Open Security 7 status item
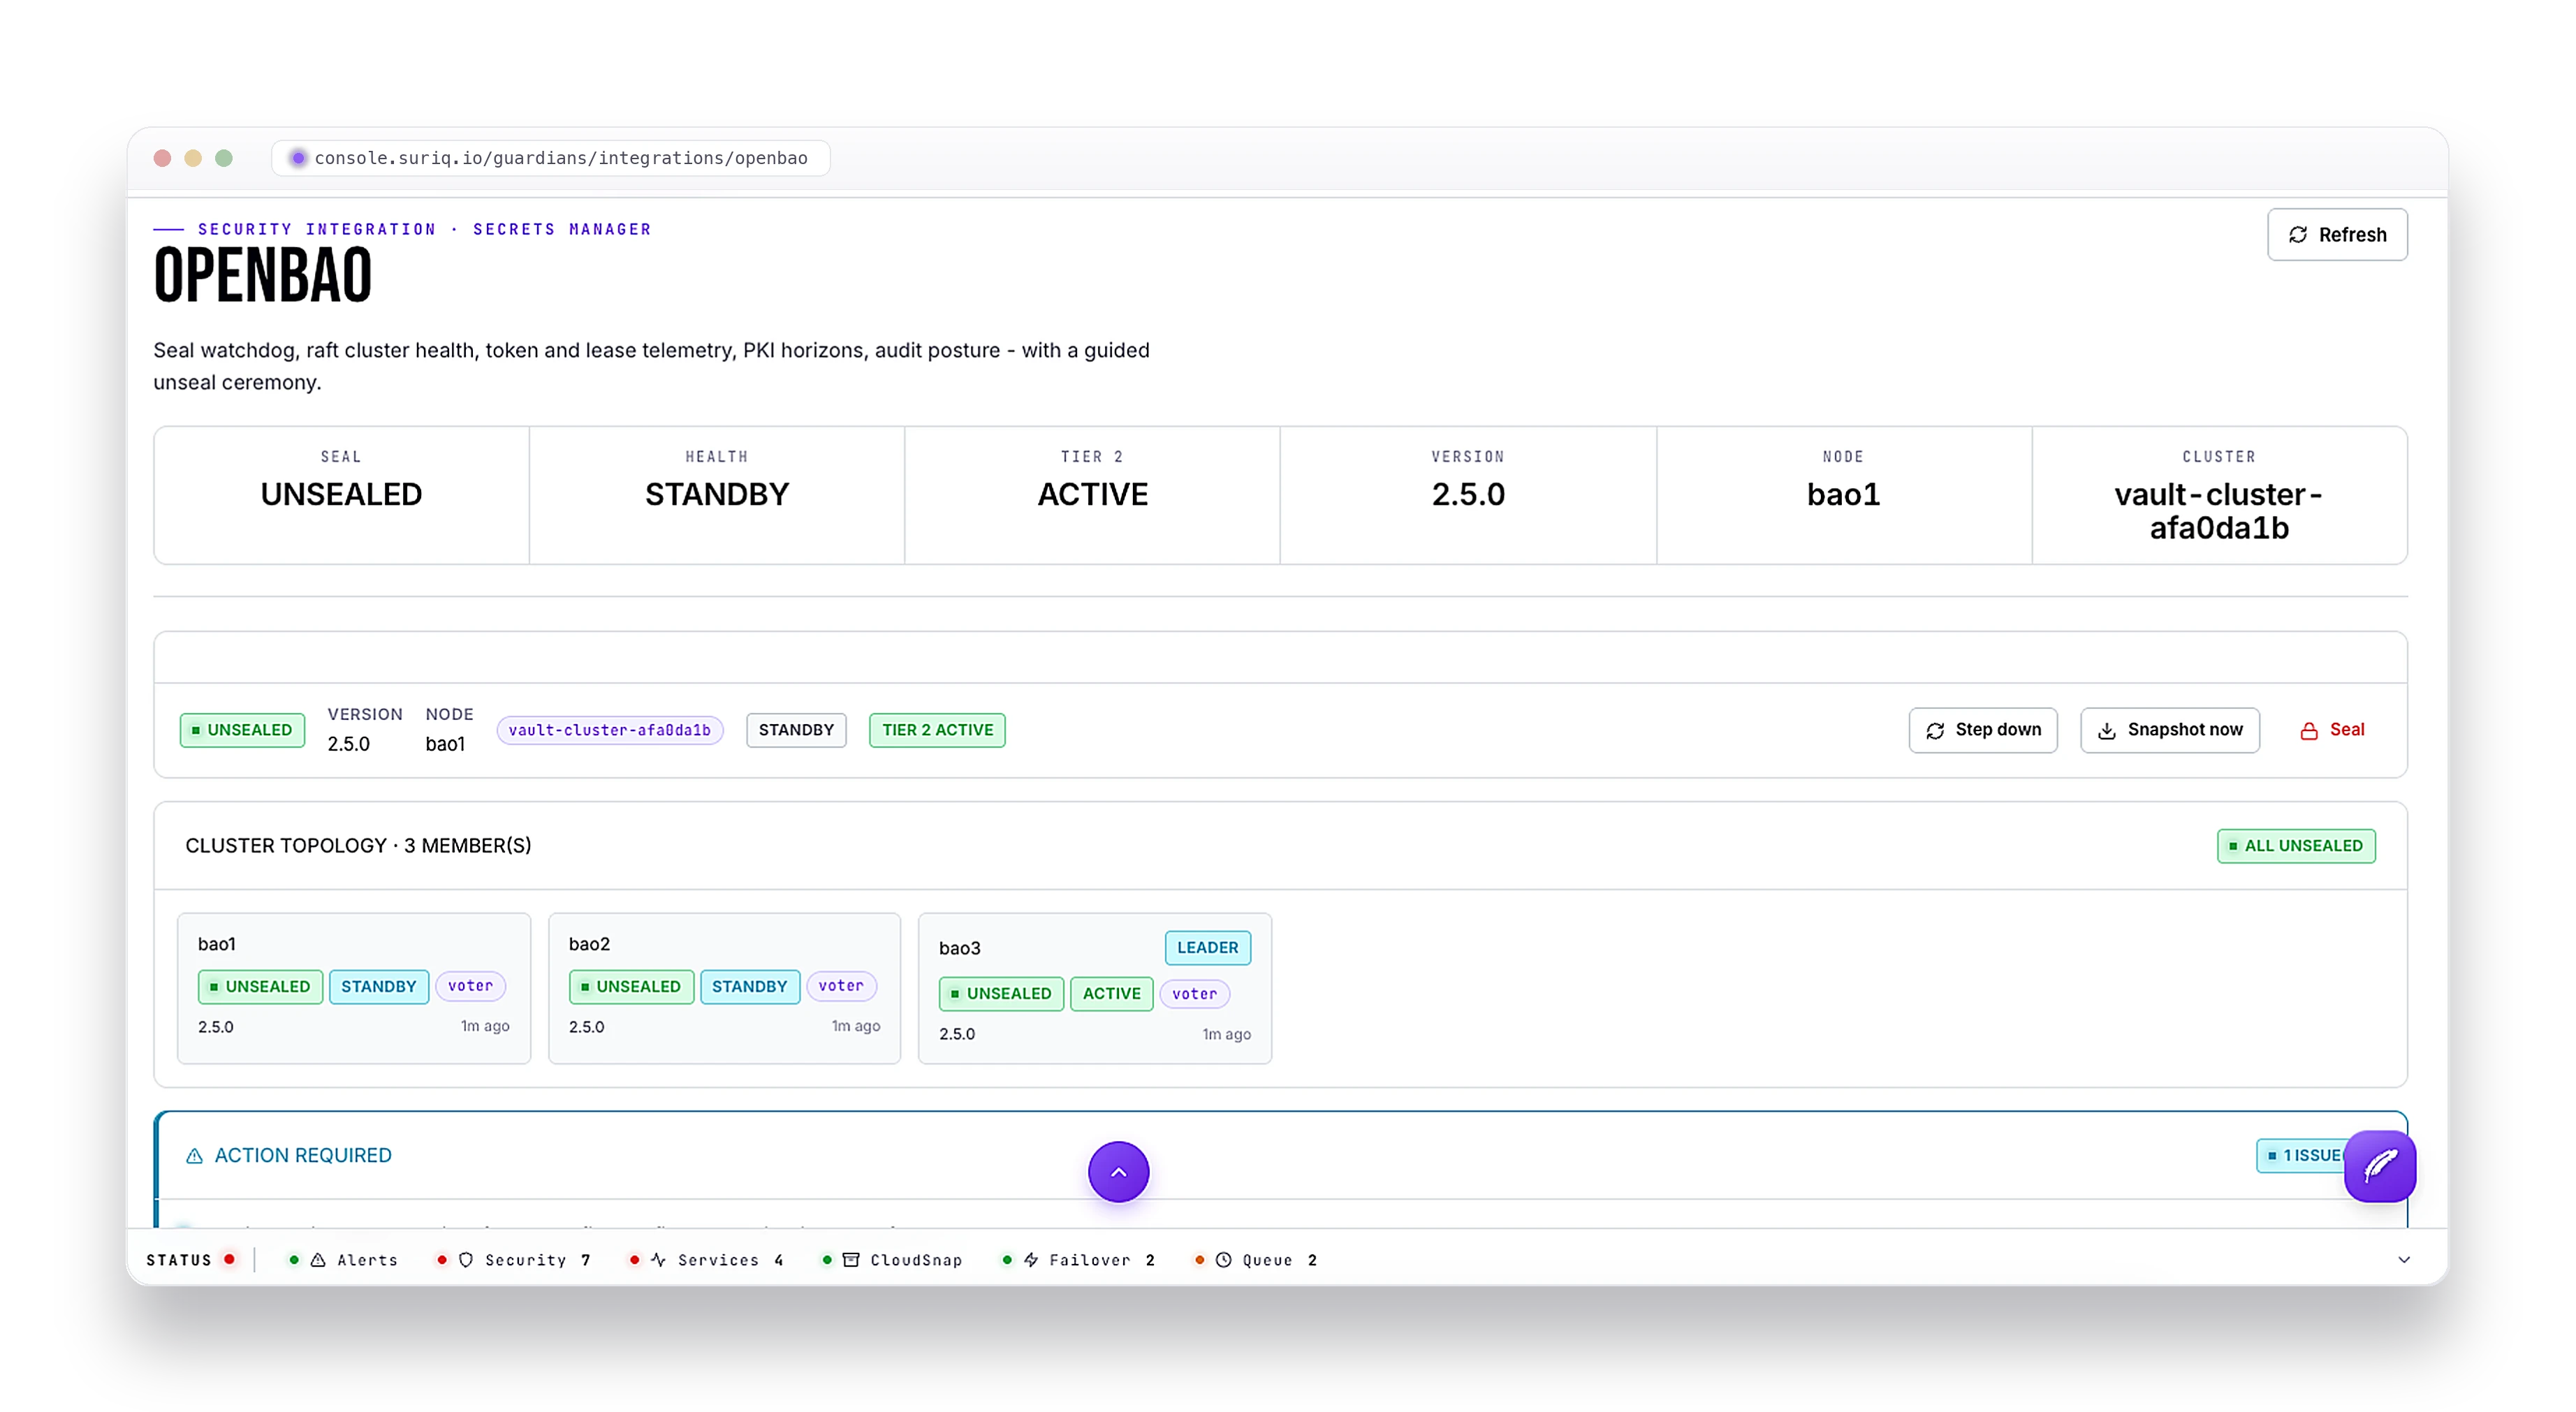Viewport: 2576px width, 1412px height. pos(513,1260)
